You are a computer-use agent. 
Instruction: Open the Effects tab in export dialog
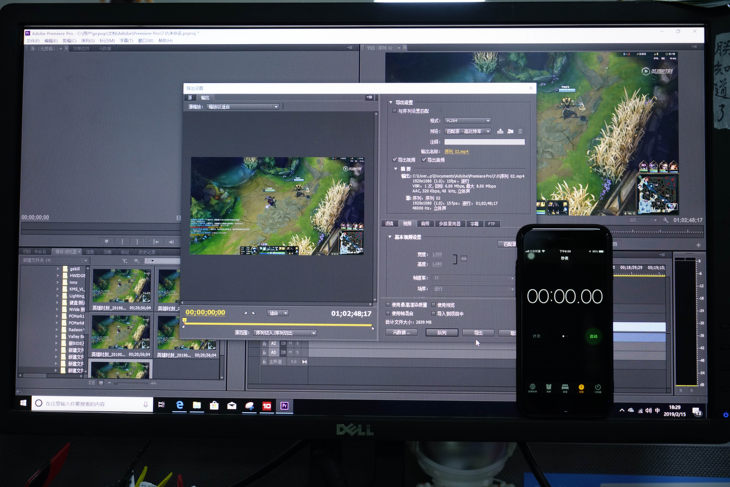[389, 223]
